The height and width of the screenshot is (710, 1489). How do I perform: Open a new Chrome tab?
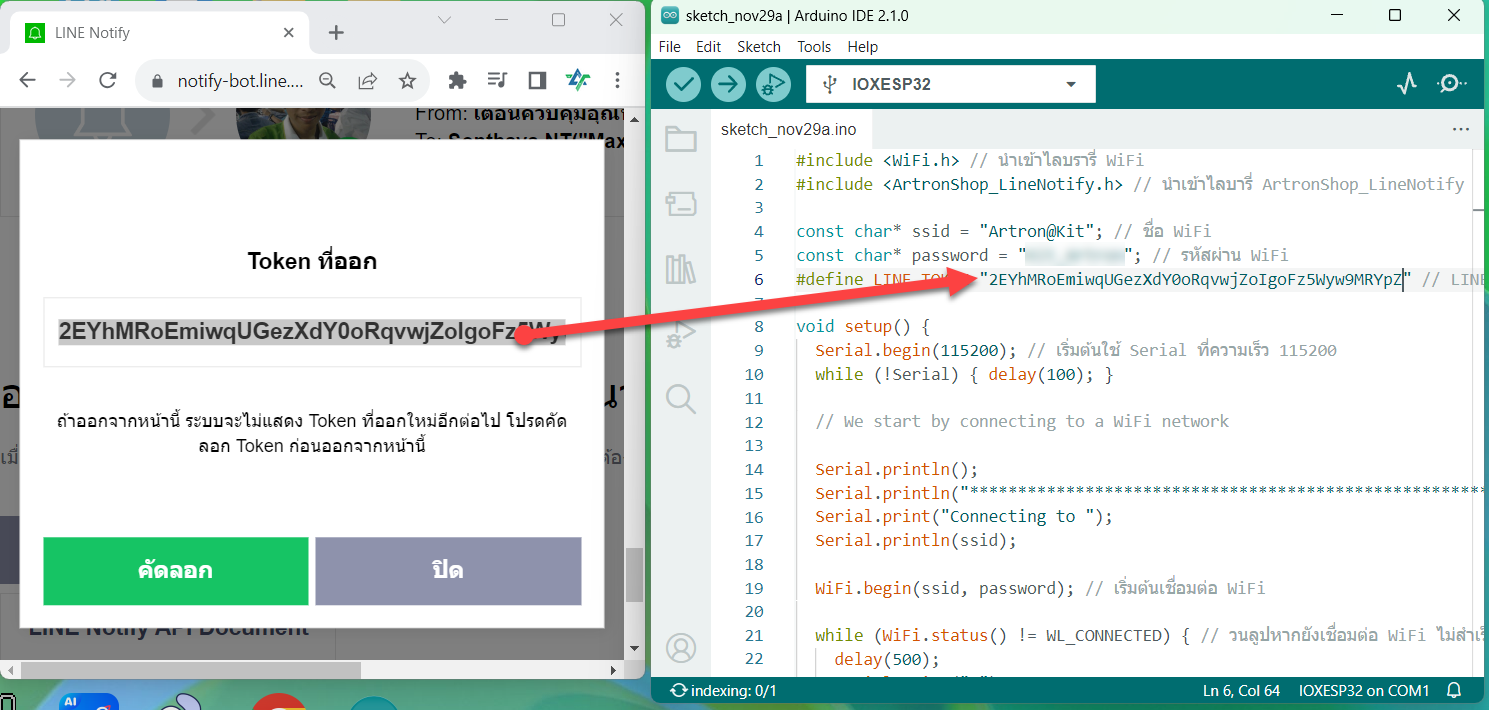point(336,33)
